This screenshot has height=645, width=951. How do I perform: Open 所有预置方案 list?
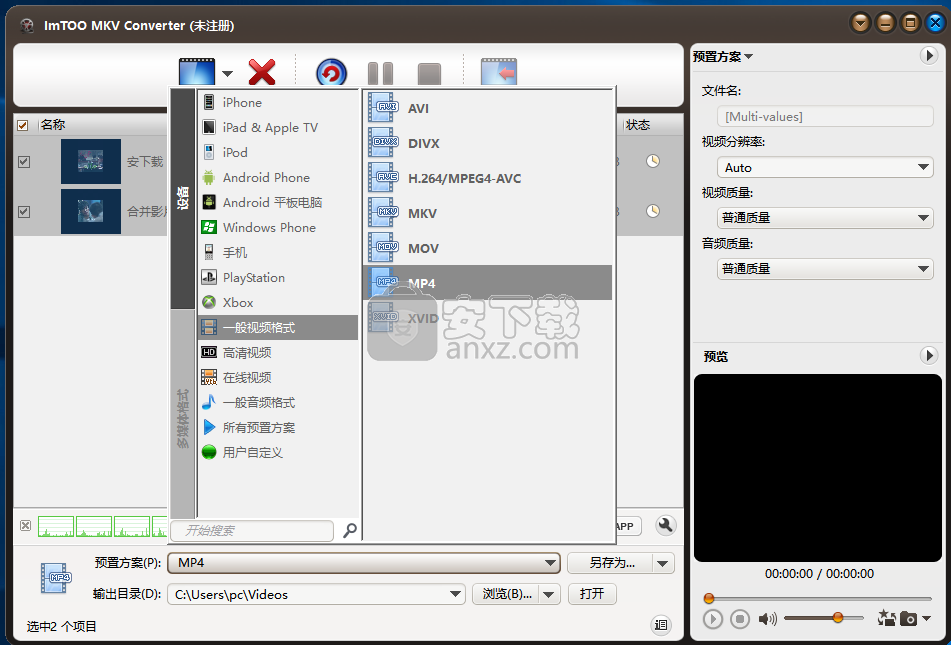pos(278,427)
